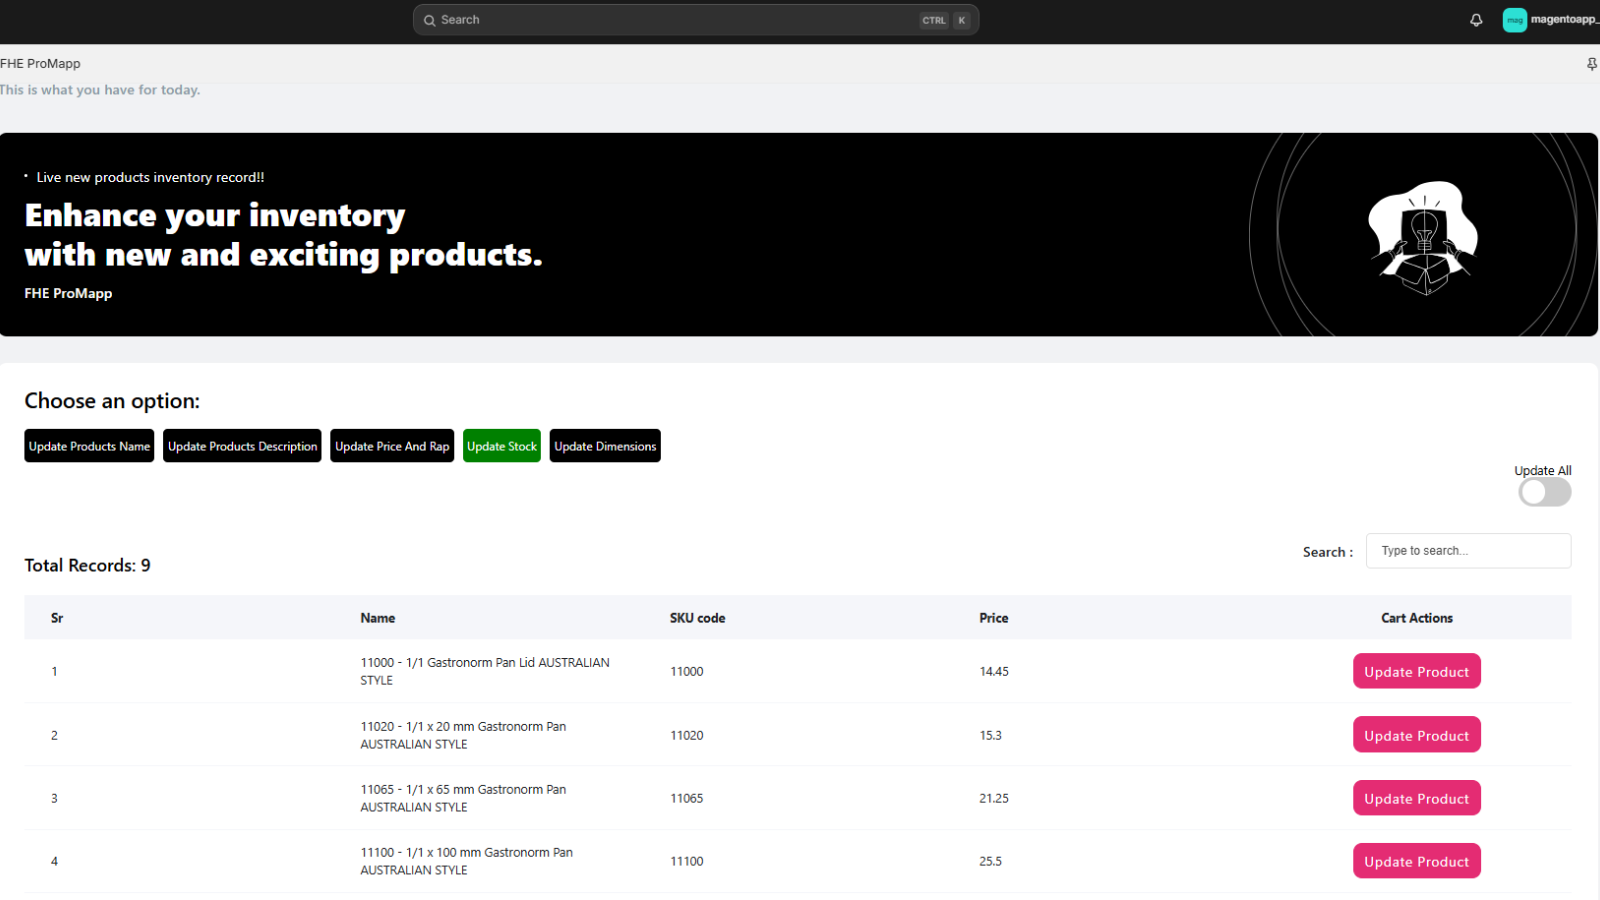Click the Cart Actions column header
Viewport: 1600px width, 900px height.
pos(1417,618)
